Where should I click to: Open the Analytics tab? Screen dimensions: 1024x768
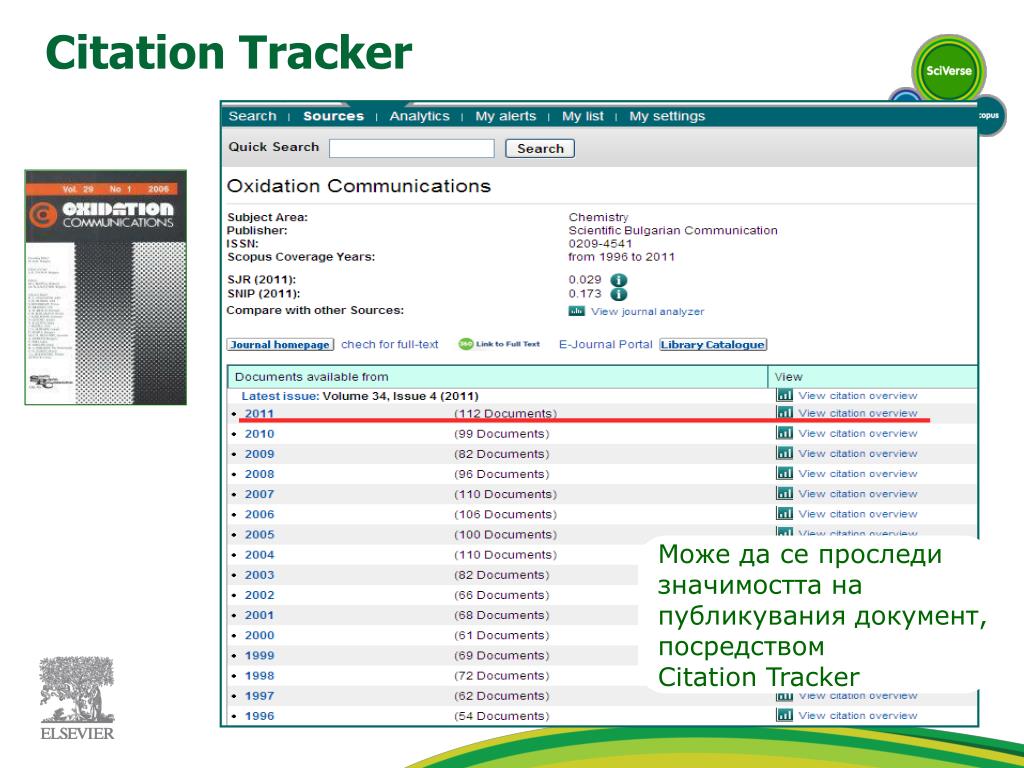pos(419,116)
